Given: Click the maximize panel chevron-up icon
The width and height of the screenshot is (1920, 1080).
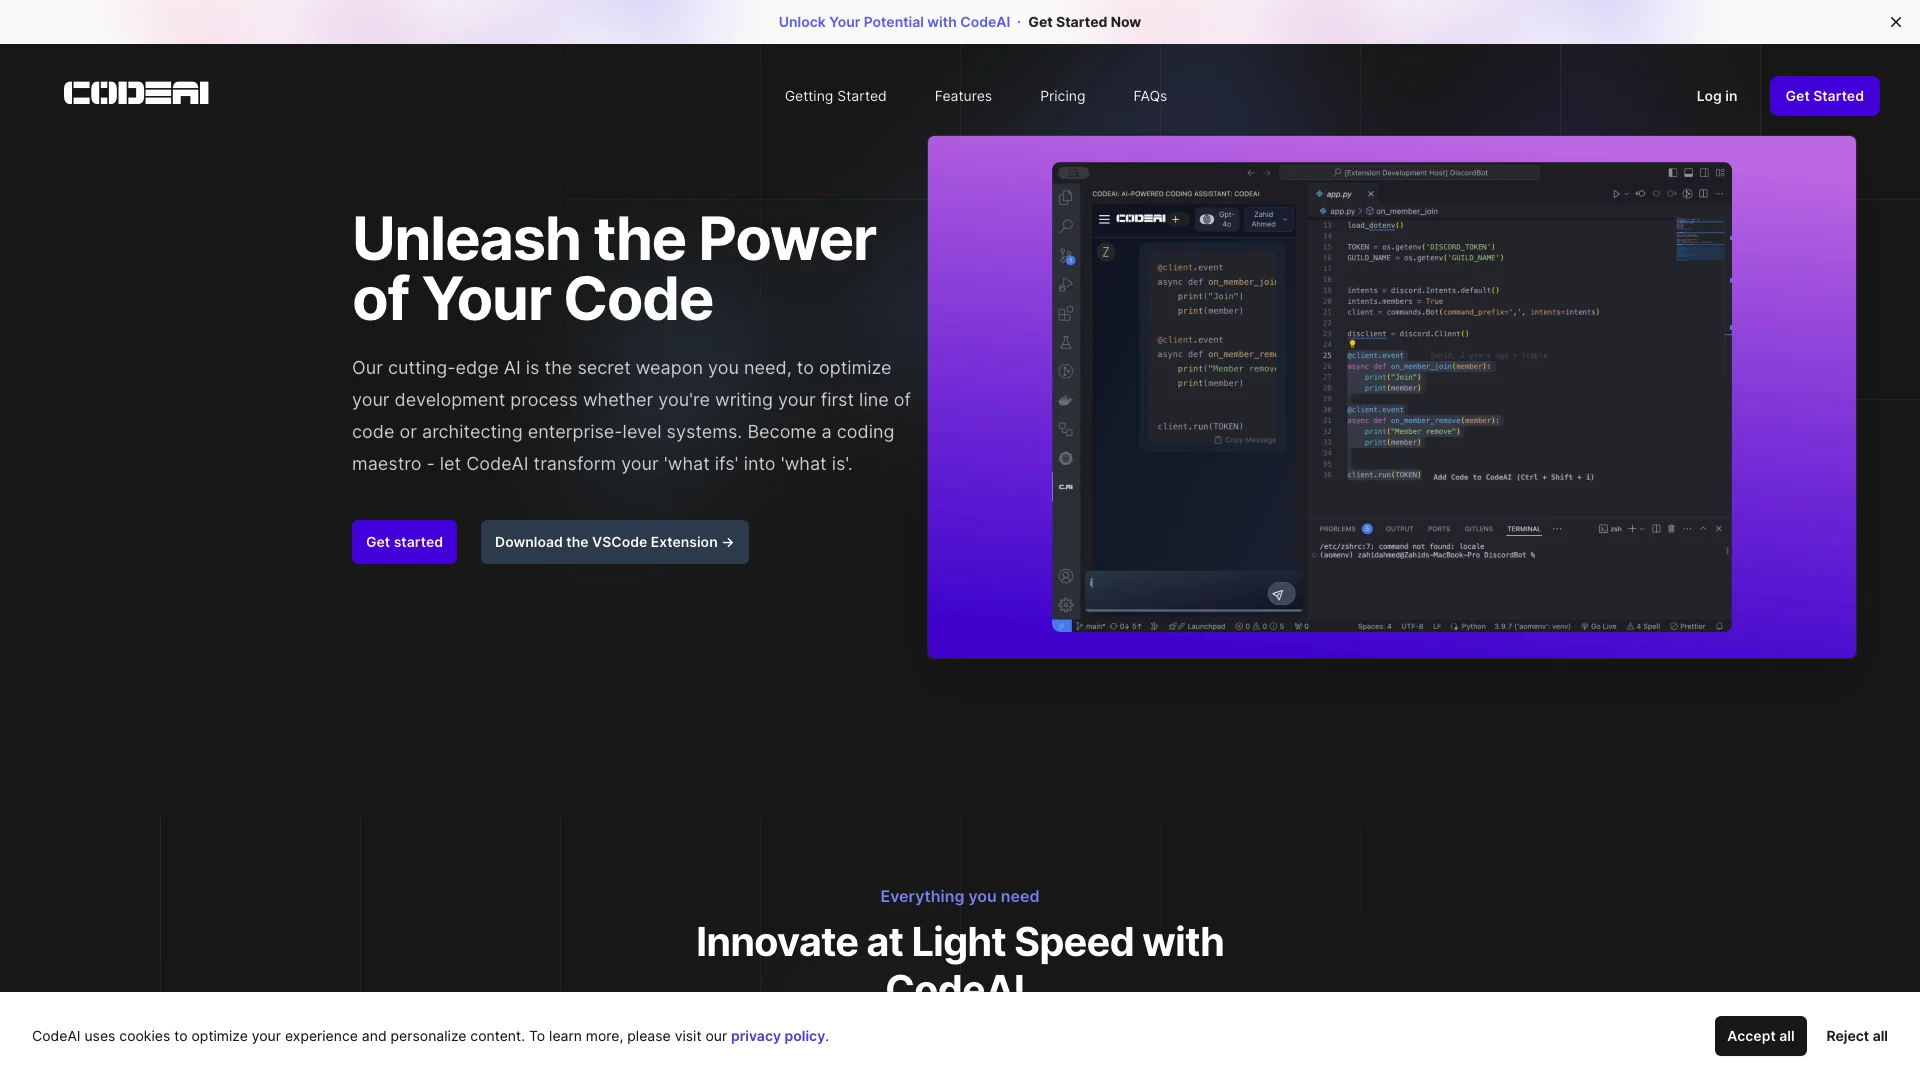Looking at the screenshot, I should 1703,529.
